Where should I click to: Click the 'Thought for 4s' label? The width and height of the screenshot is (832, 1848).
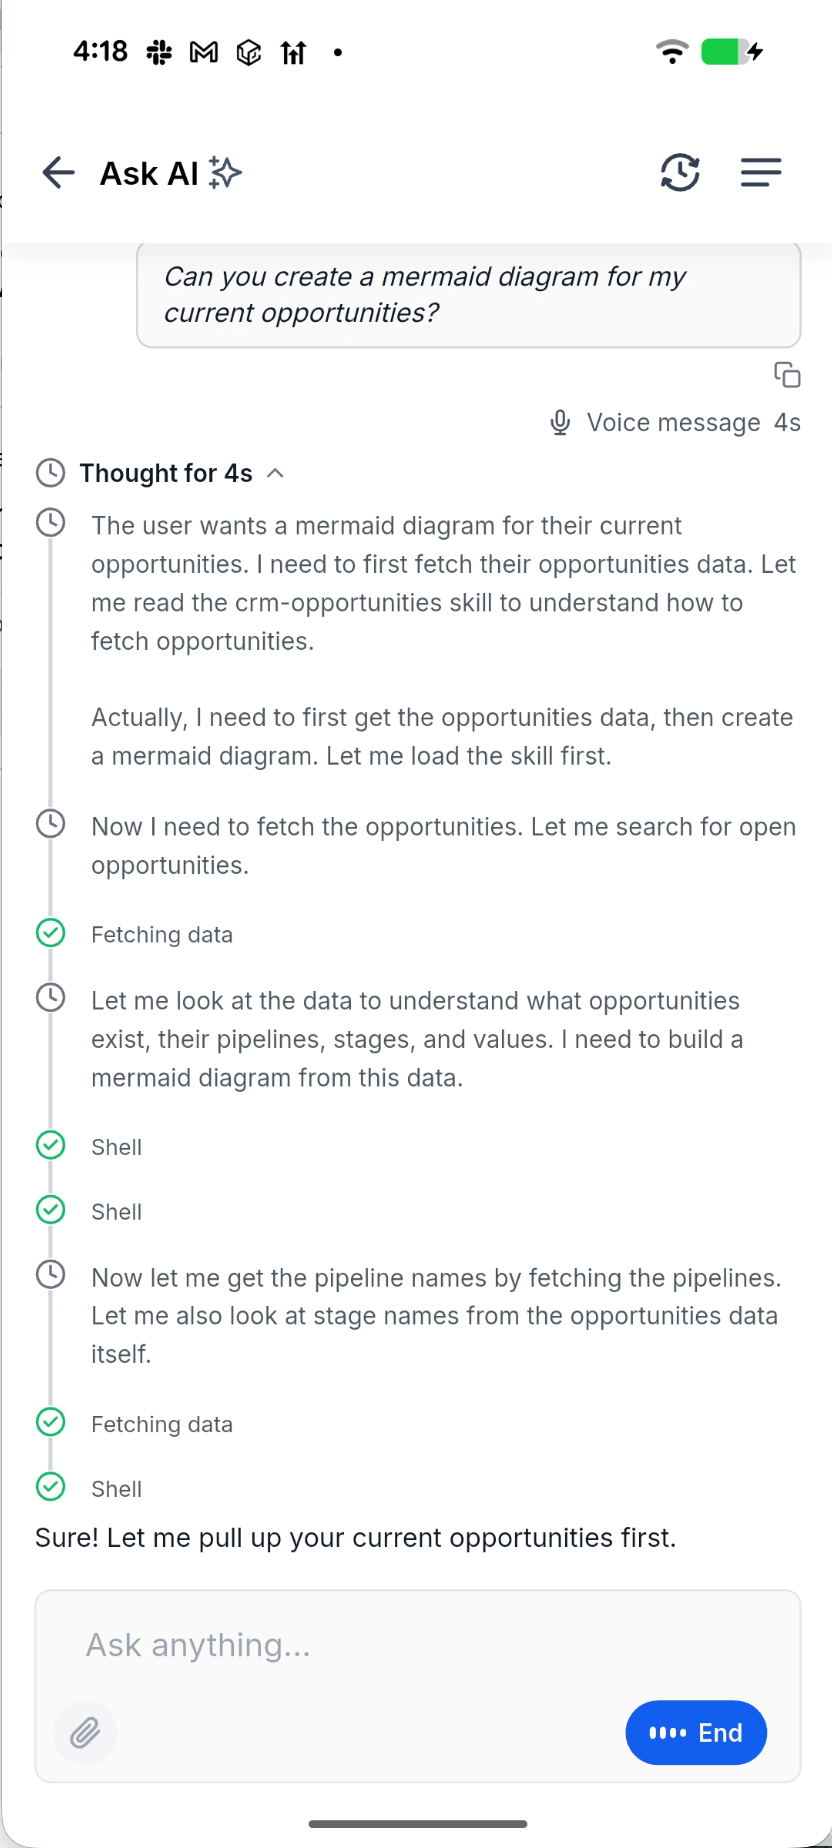coord(166,473)
